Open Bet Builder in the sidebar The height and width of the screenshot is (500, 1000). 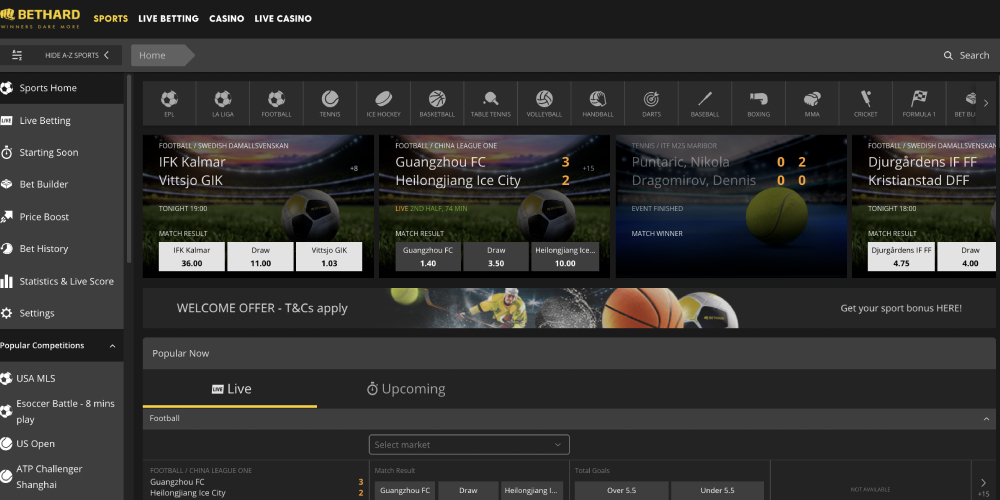click(44, 185)
